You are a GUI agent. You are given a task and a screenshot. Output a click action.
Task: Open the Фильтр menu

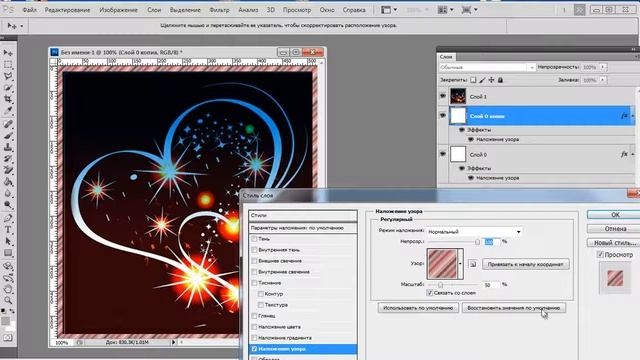click(x=219, y=10)
